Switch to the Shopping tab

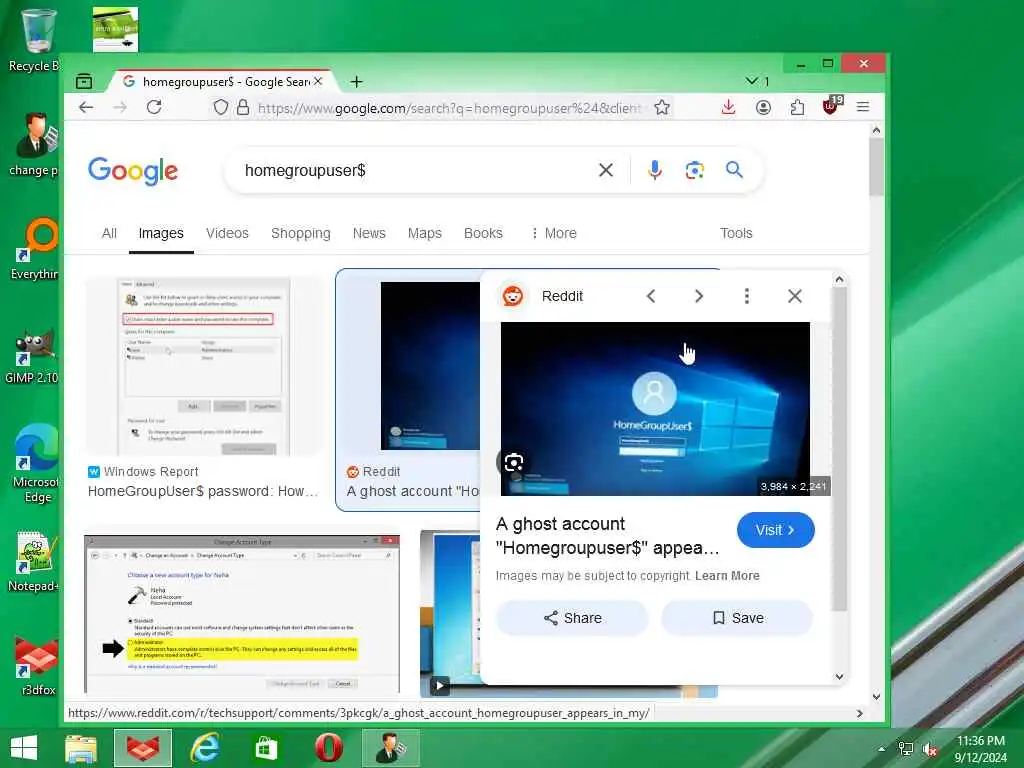tap(300, 233)
